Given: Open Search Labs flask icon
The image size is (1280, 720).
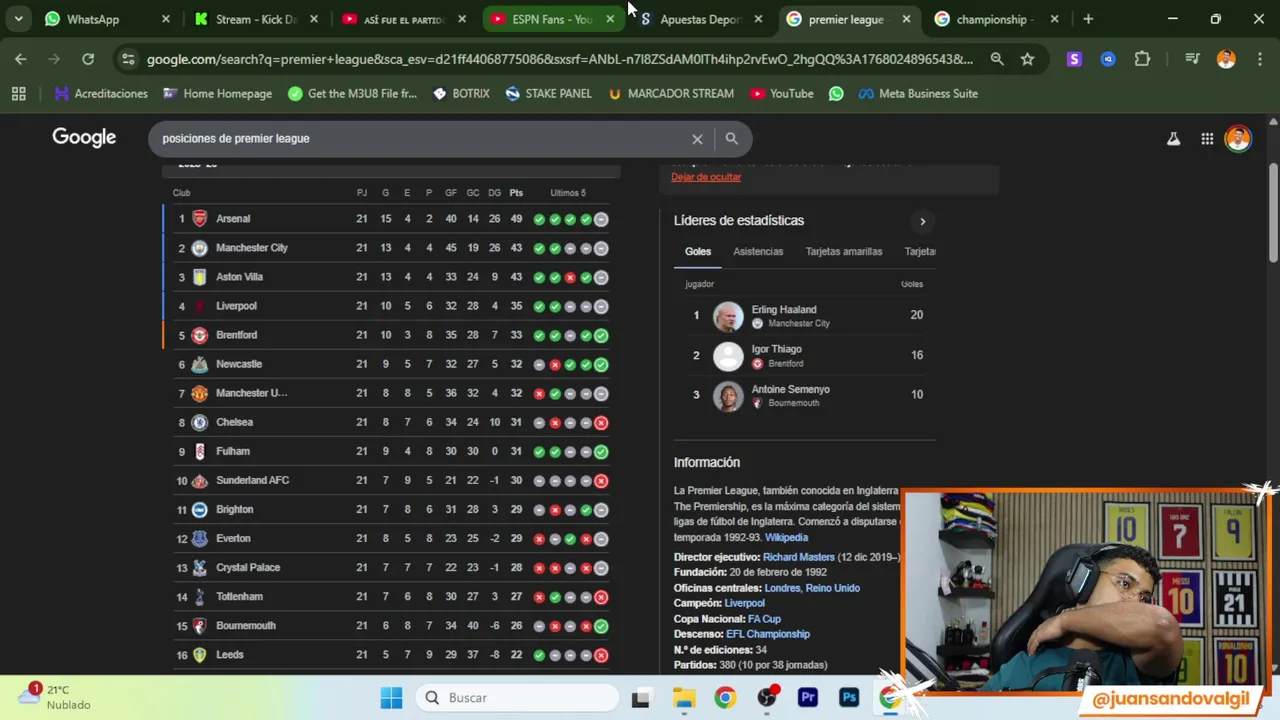Looking at the screenshot, I should pos(1173,139).
